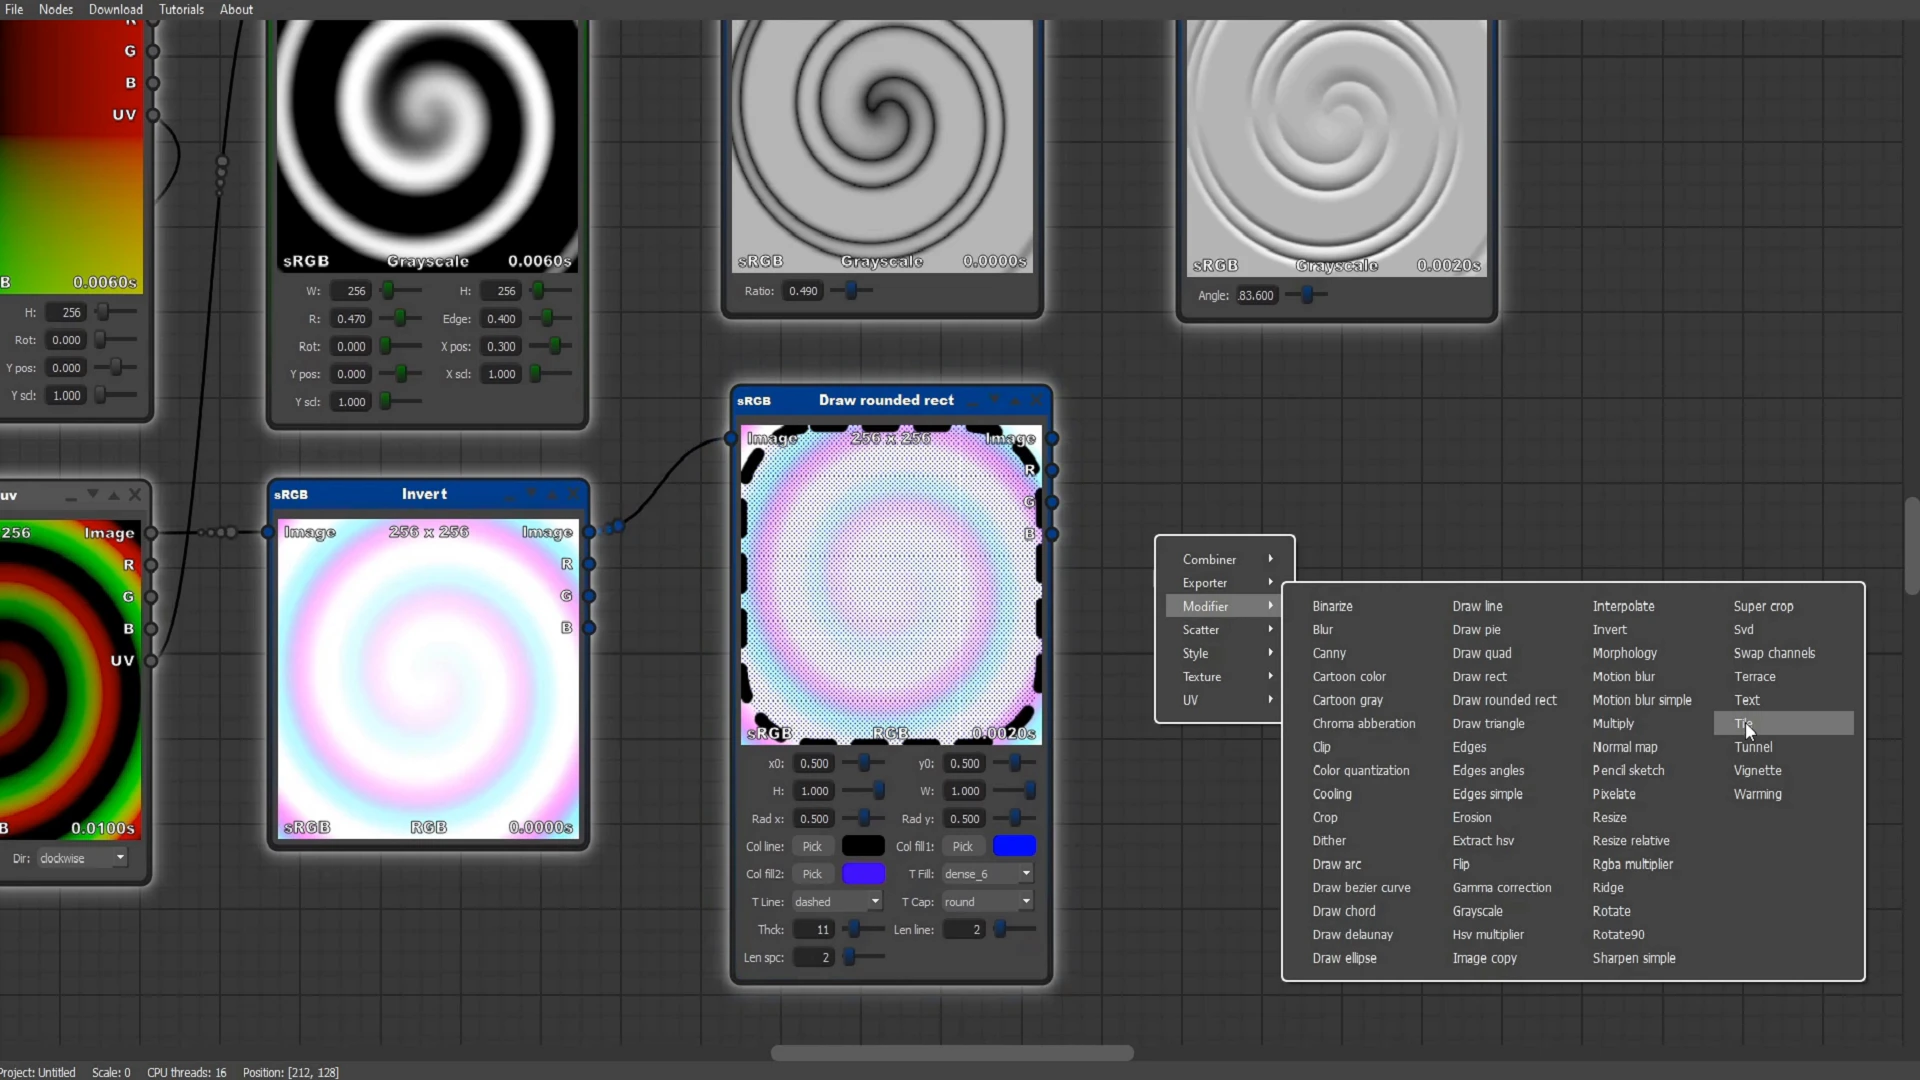This screenshot has width=1920, height=1080.
Task: Open the T Fill dense_6 dropdown
Action: coord(987,874)
